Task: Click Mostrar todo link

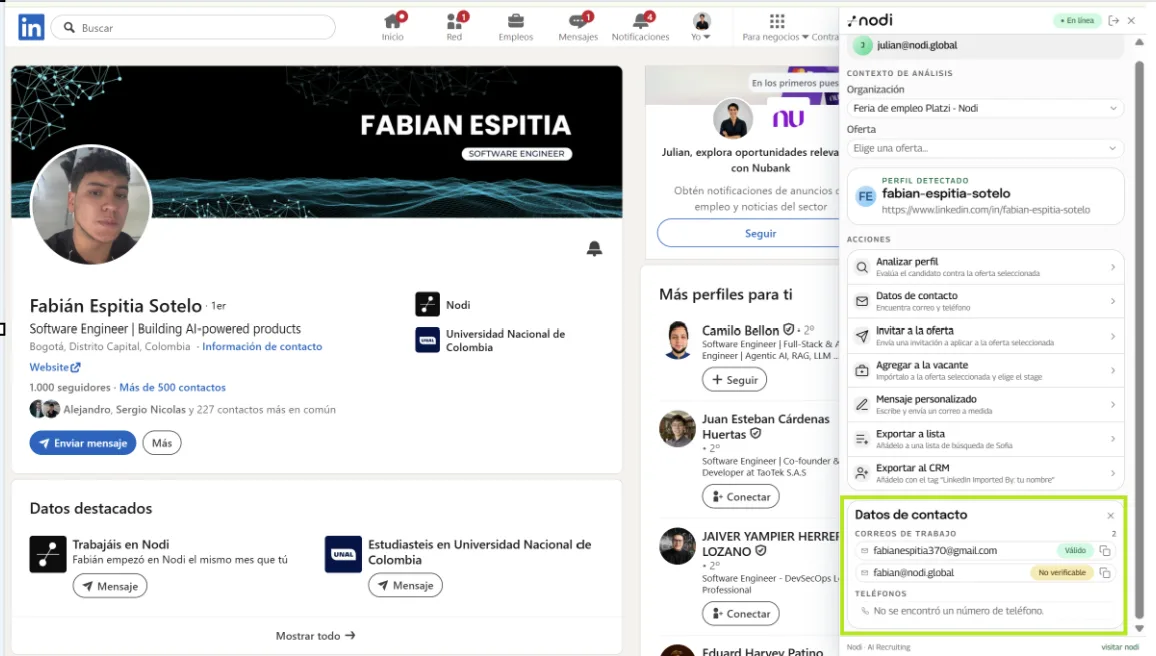Action: [x=316, y=635]
